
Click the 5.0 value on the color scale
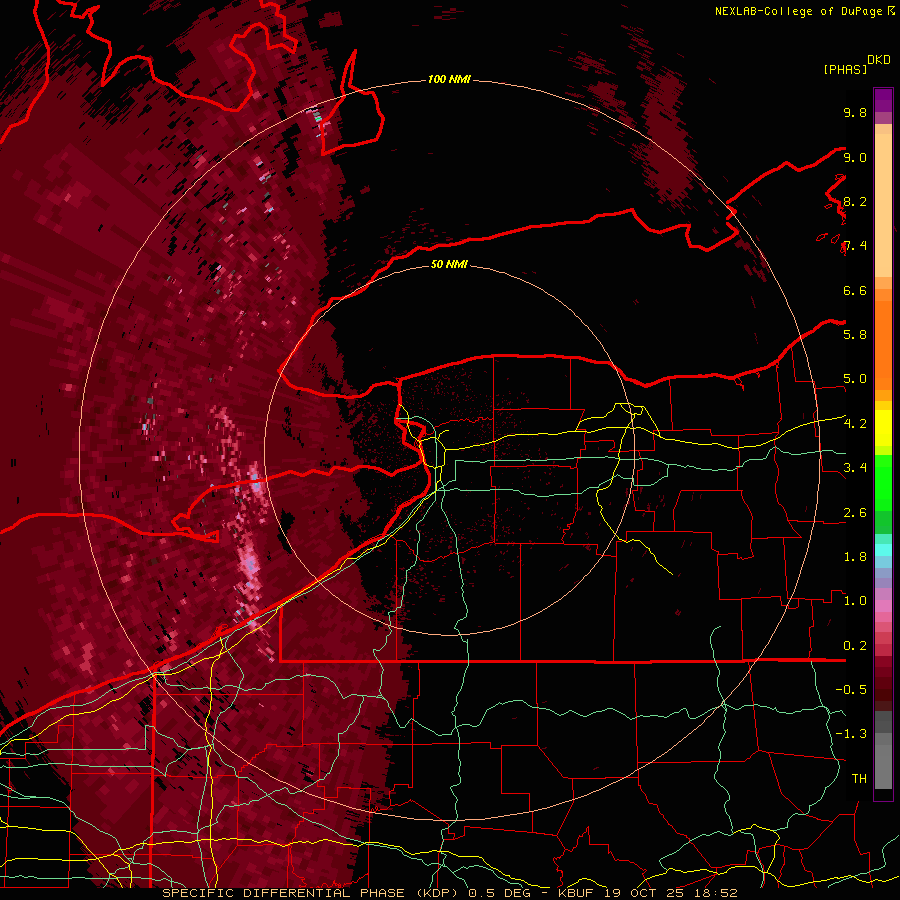point(855,379)
